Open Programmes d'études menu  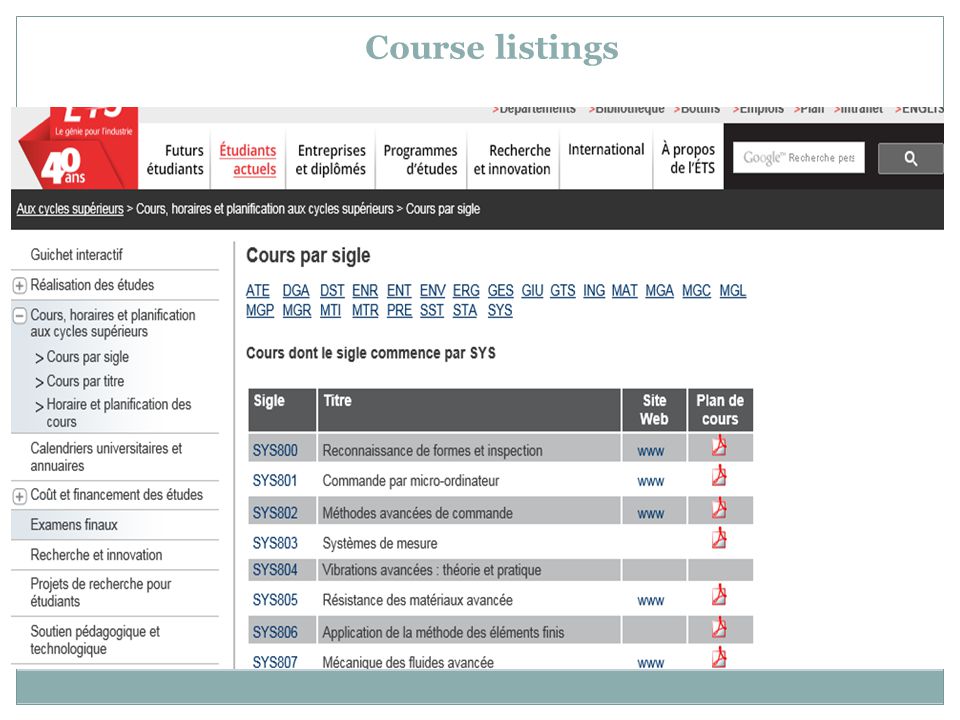point(421,159)
